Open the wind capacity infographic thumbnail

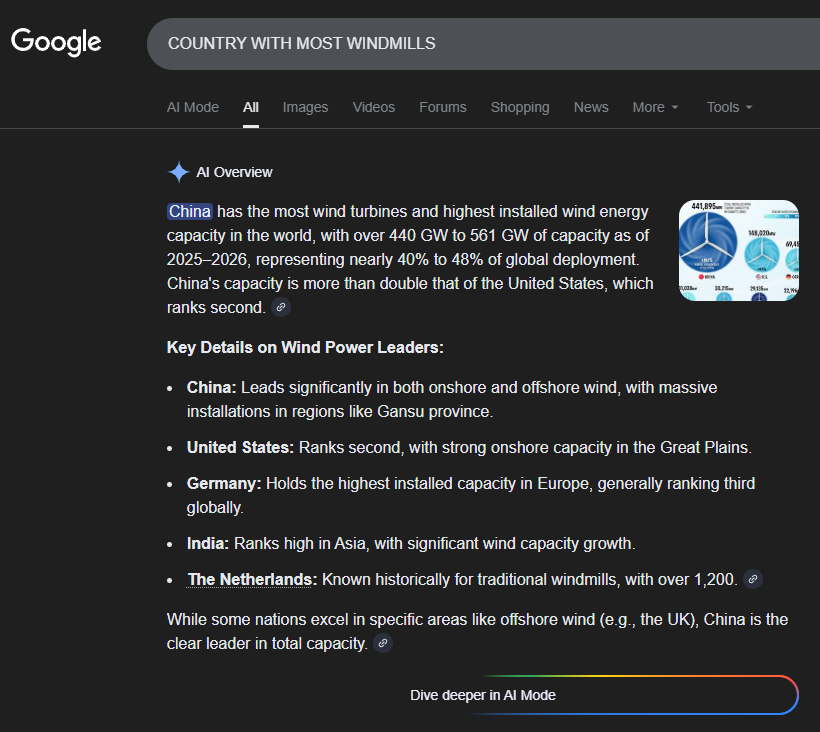[738, 250]
